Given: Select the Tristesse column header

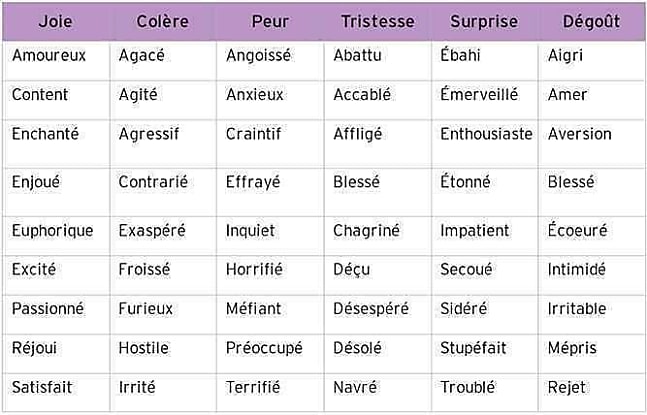Looking at the screenshot, I should (x=378, y=22).
